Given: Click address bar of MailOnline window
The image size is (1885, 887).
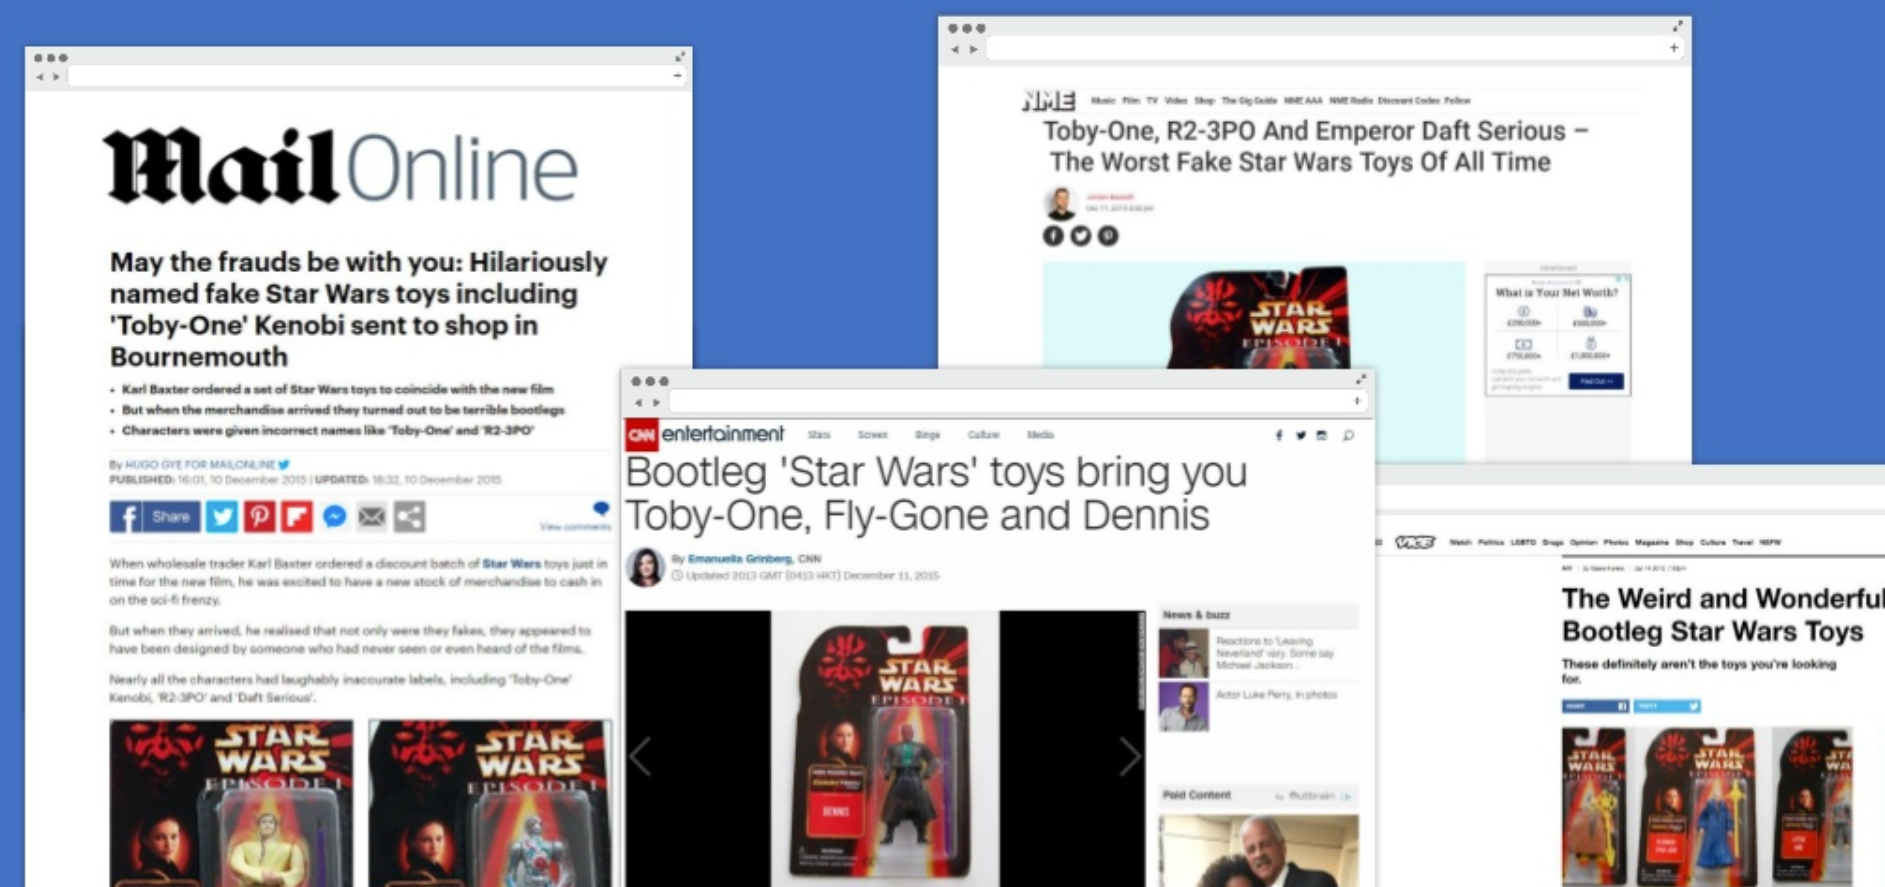Looking at the screenshot, I should tap(376, 76).
